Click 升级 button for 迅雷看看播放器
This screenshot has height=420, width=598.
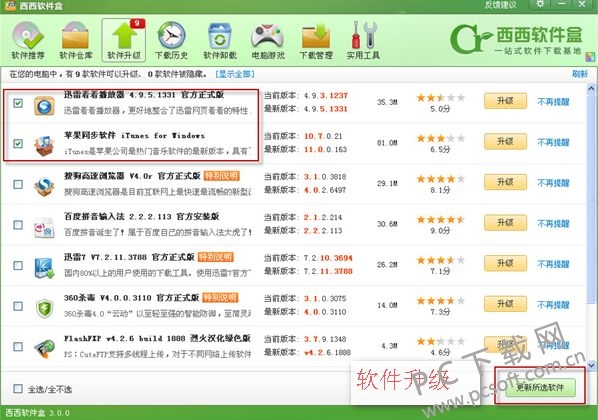(505, 101)
